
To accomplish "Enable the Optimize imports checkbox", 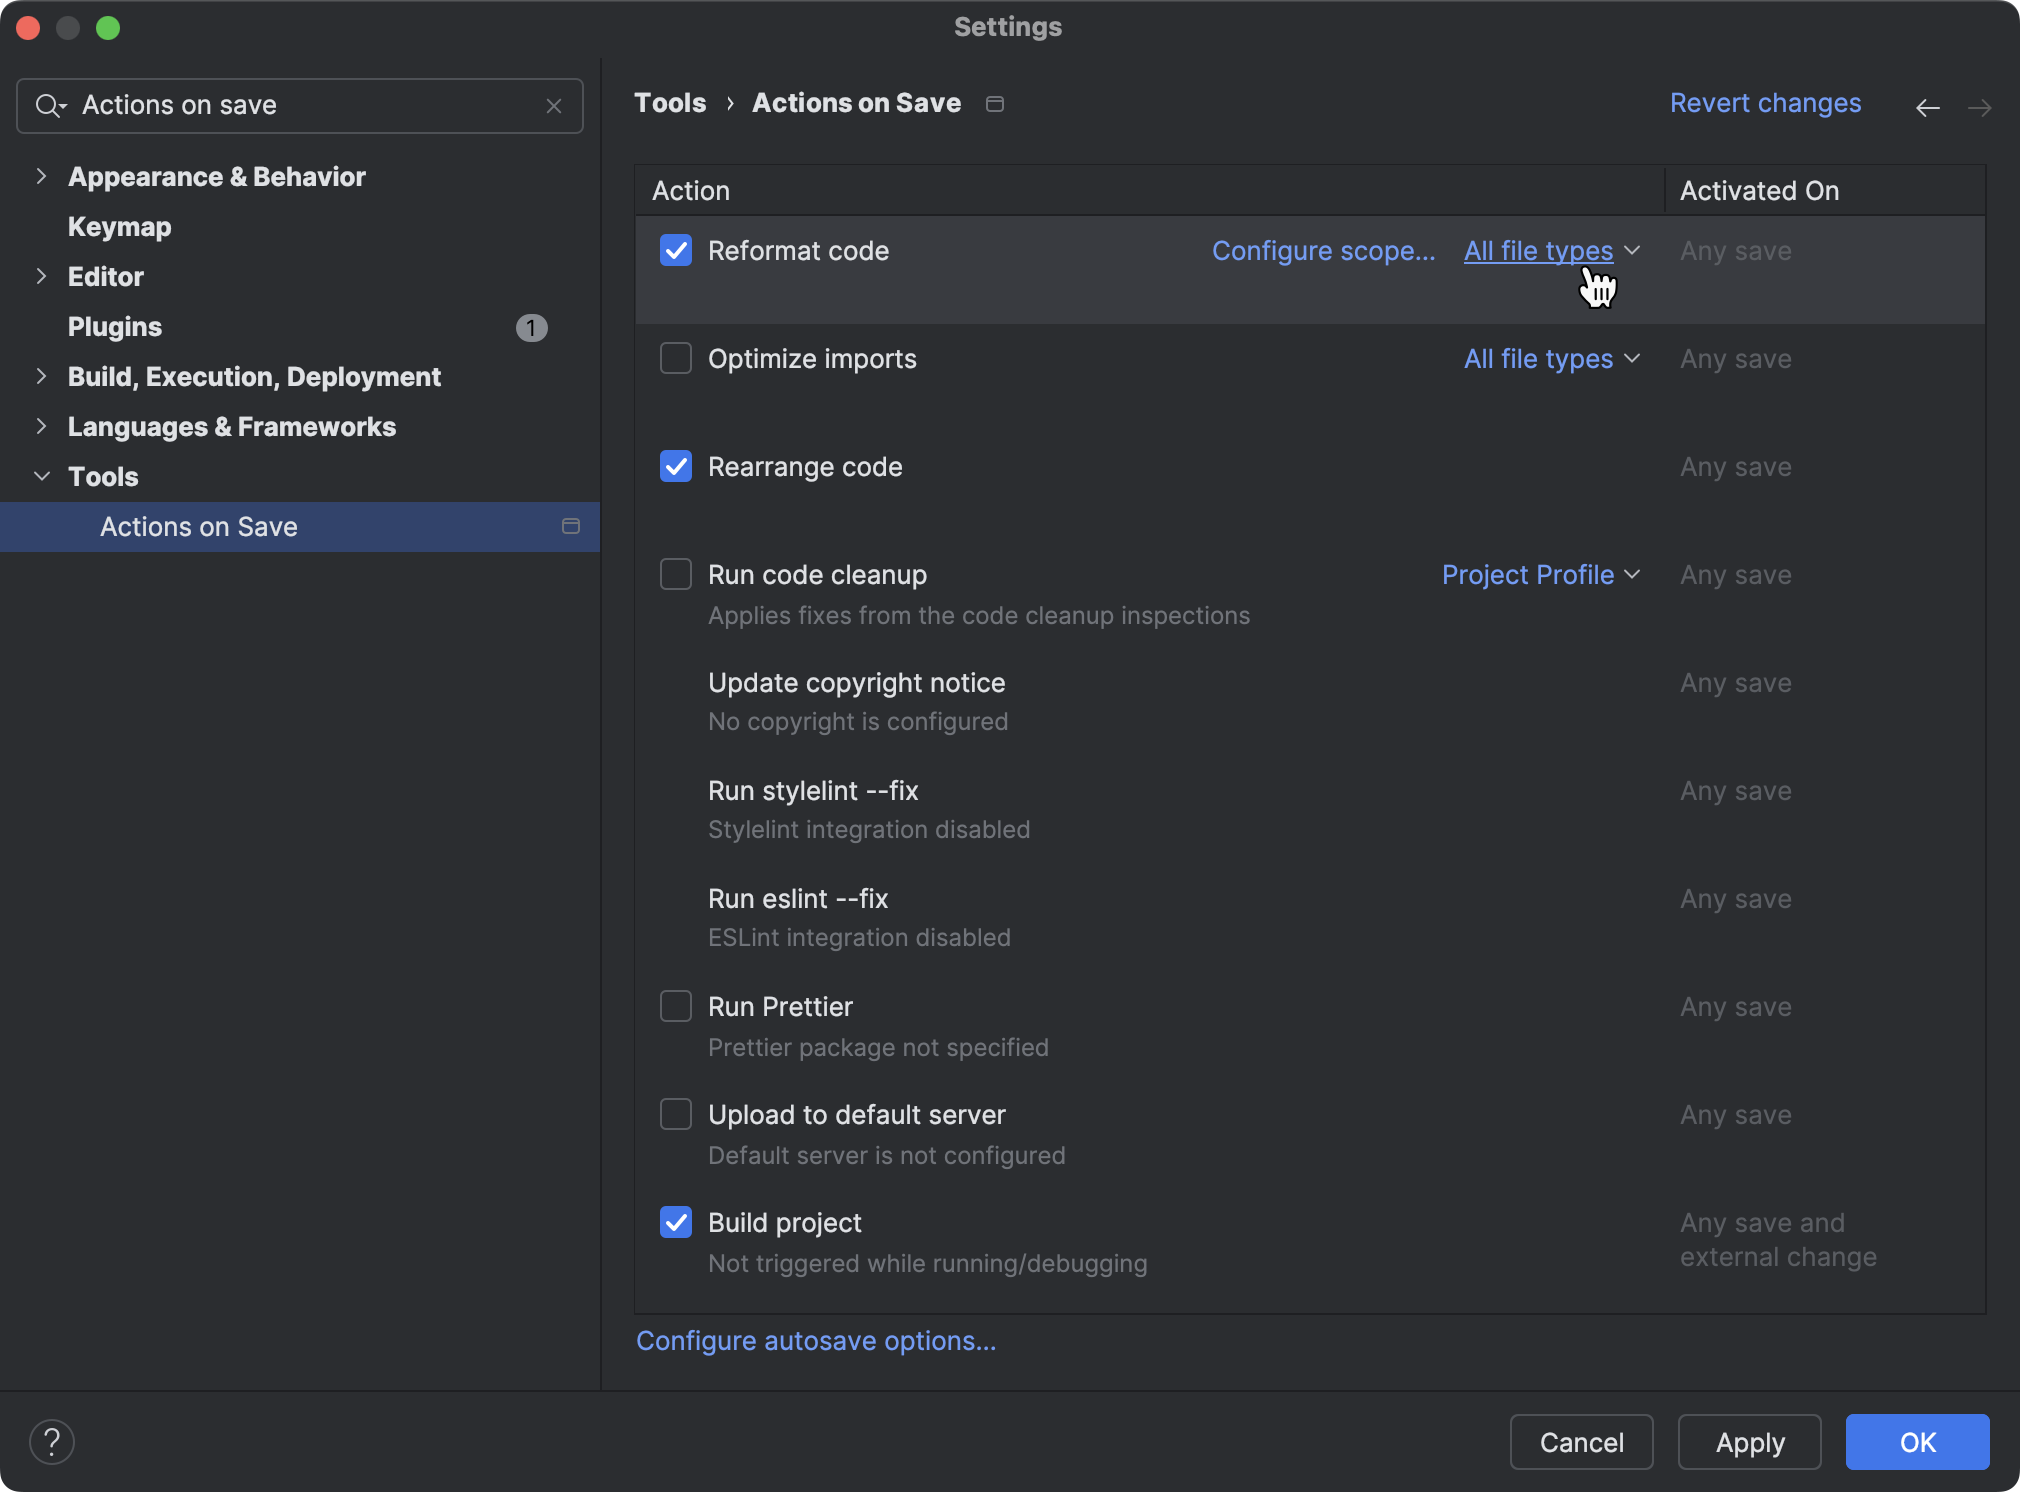I will tap(675, 358).
